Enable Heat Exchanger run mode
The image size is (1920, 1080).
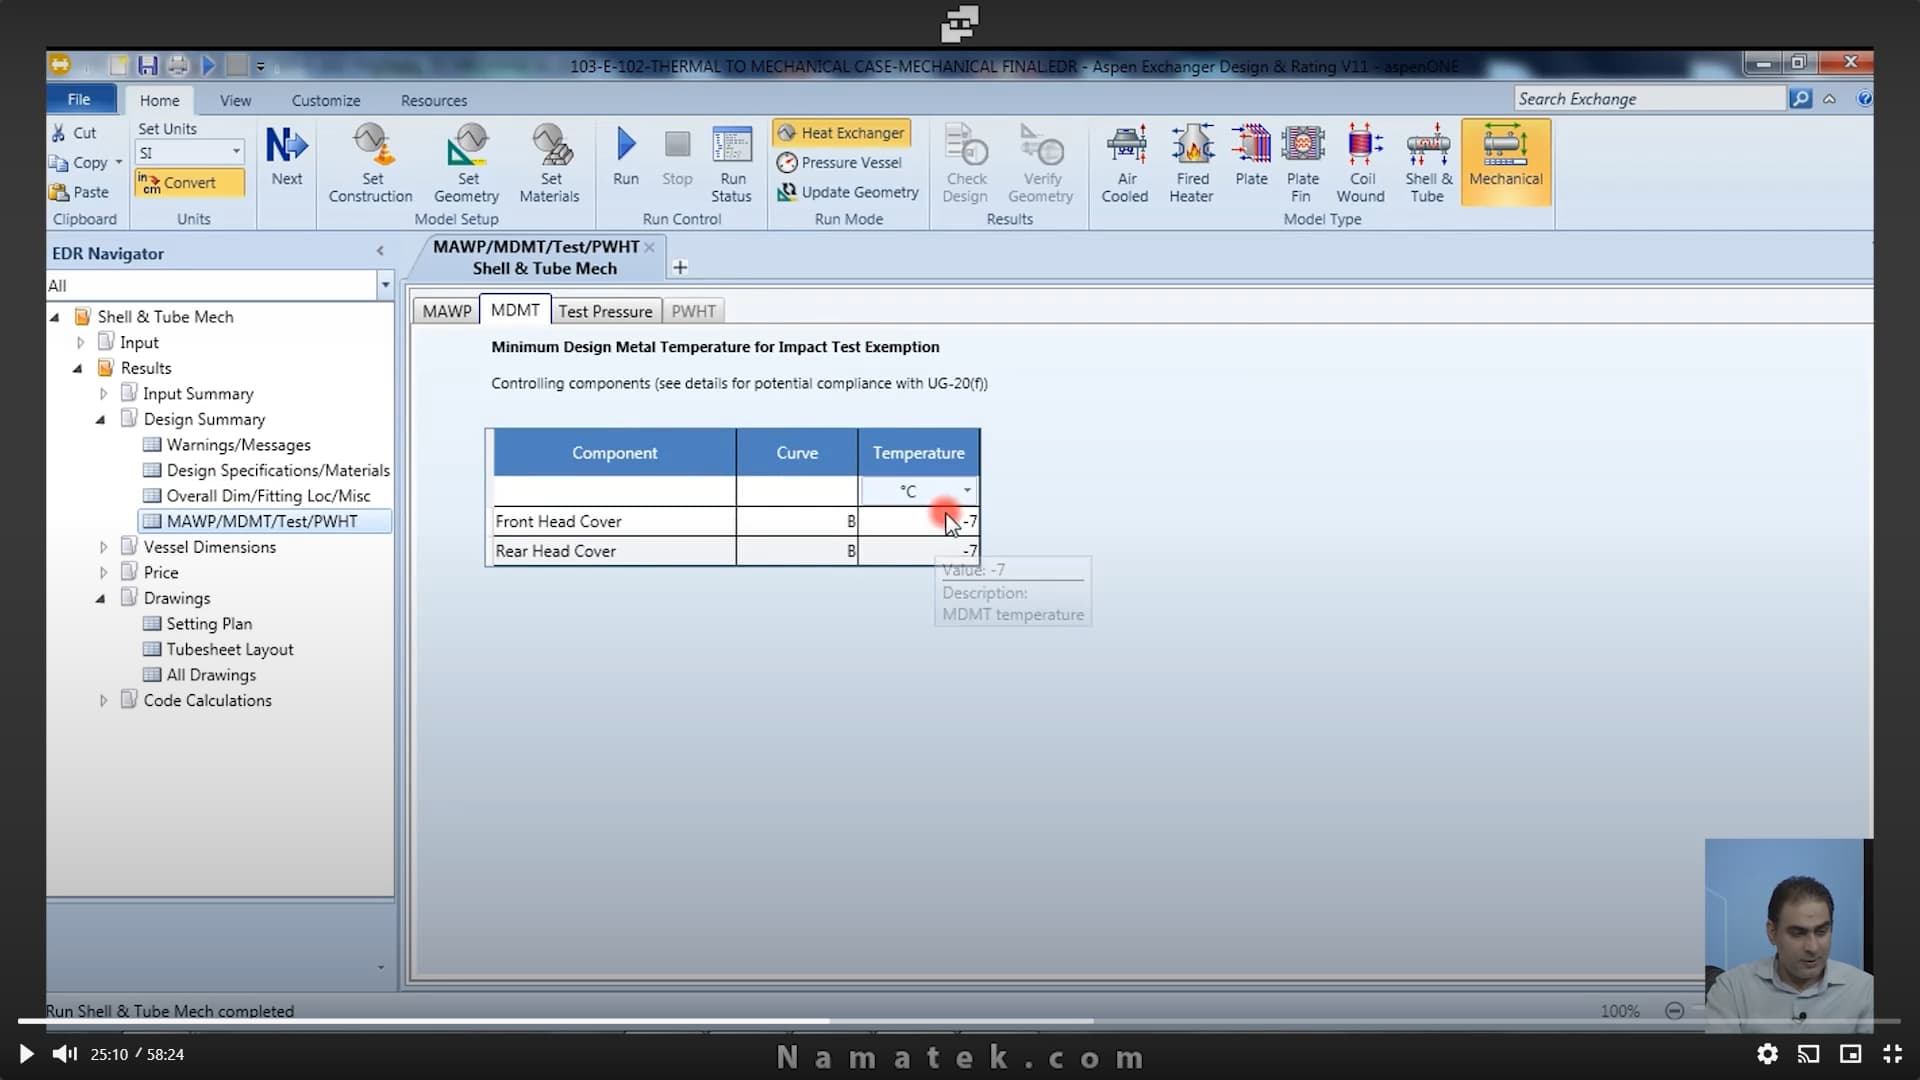(841, 133)
